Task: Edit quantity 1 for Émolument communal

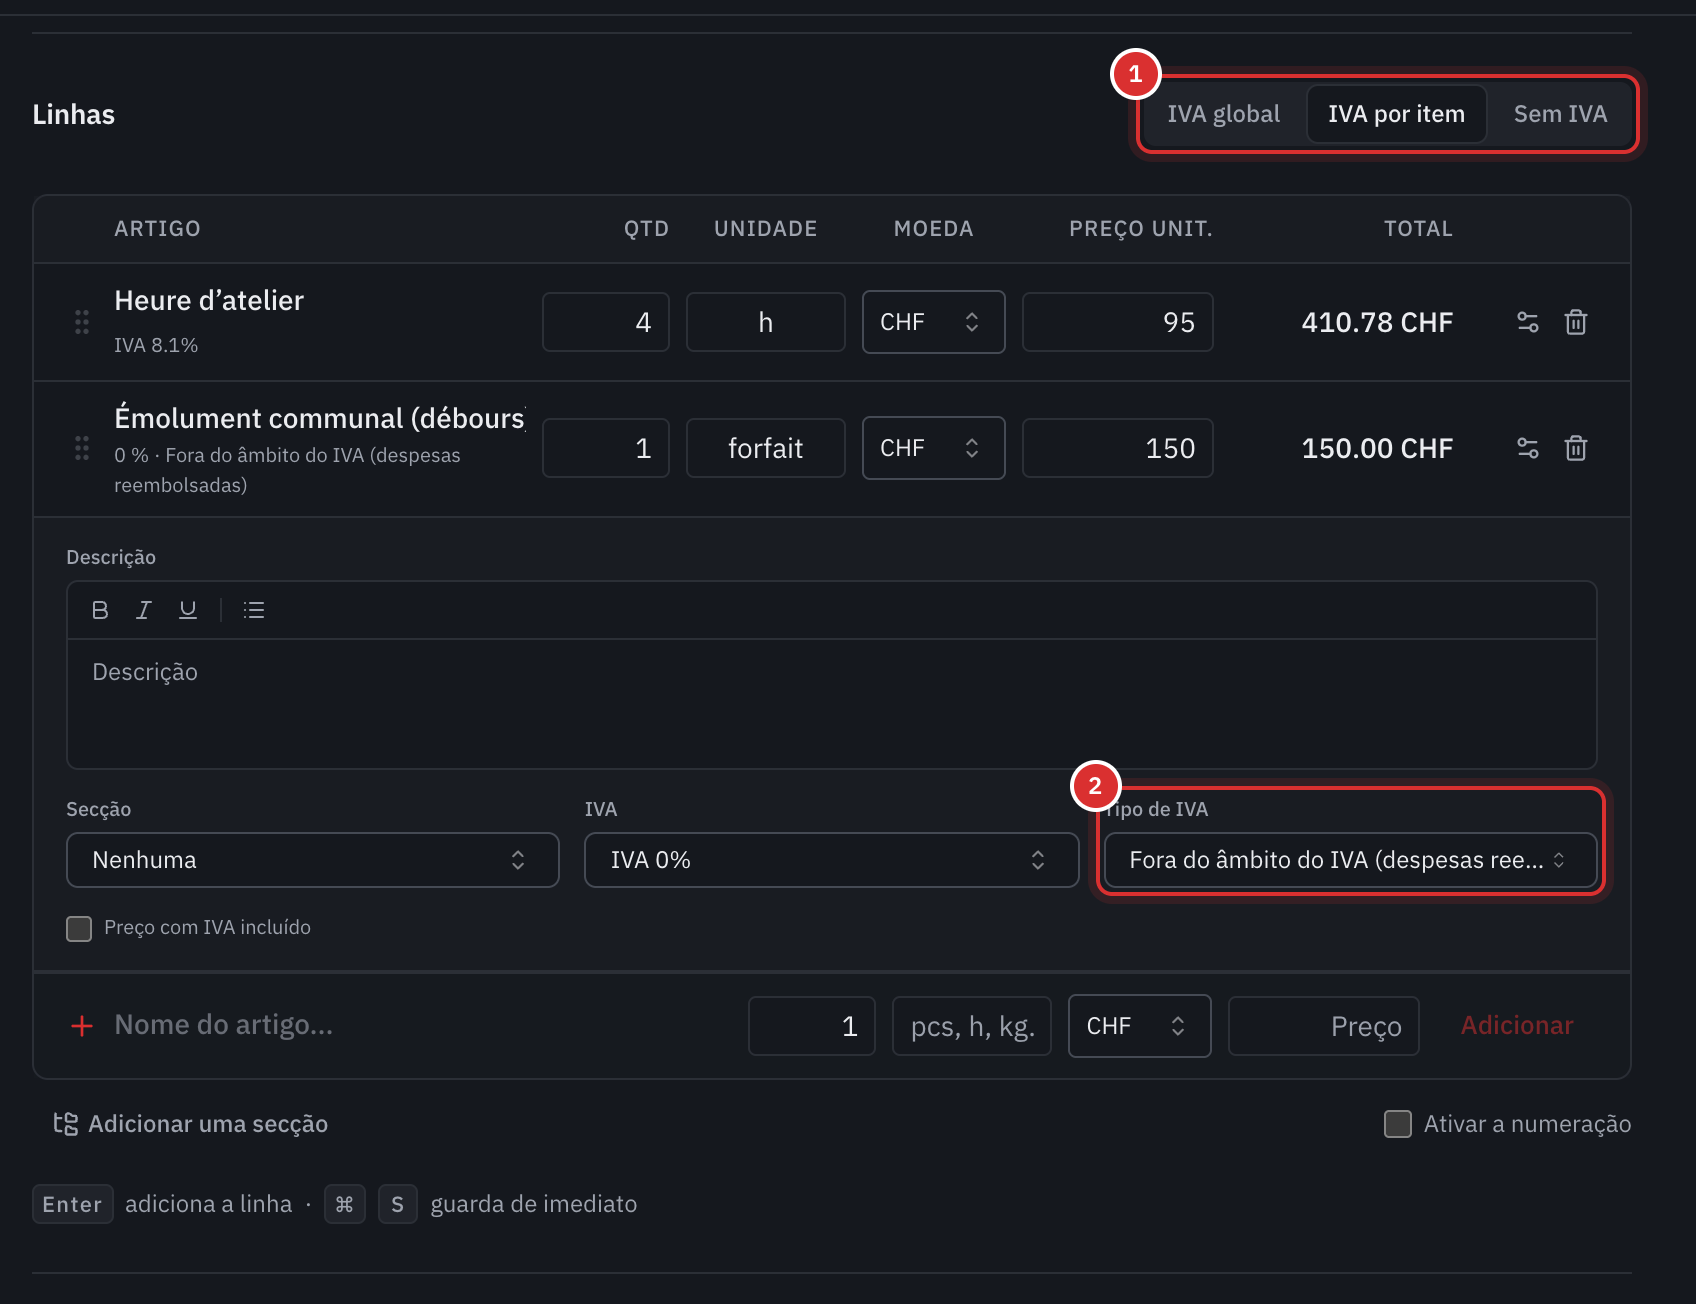Action: (x=606, y=448)
